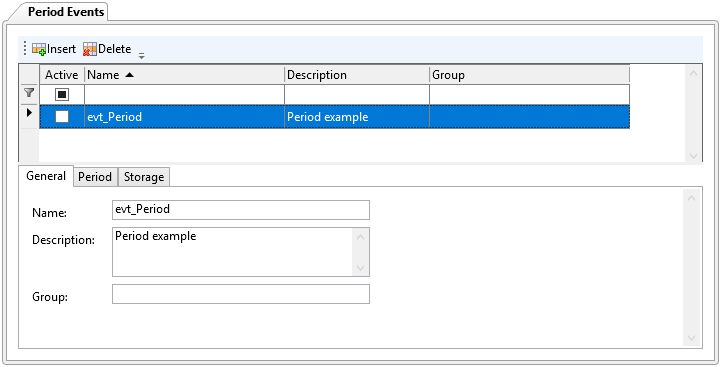
Task: Click the Name filter cell
Action: point(185,95)
